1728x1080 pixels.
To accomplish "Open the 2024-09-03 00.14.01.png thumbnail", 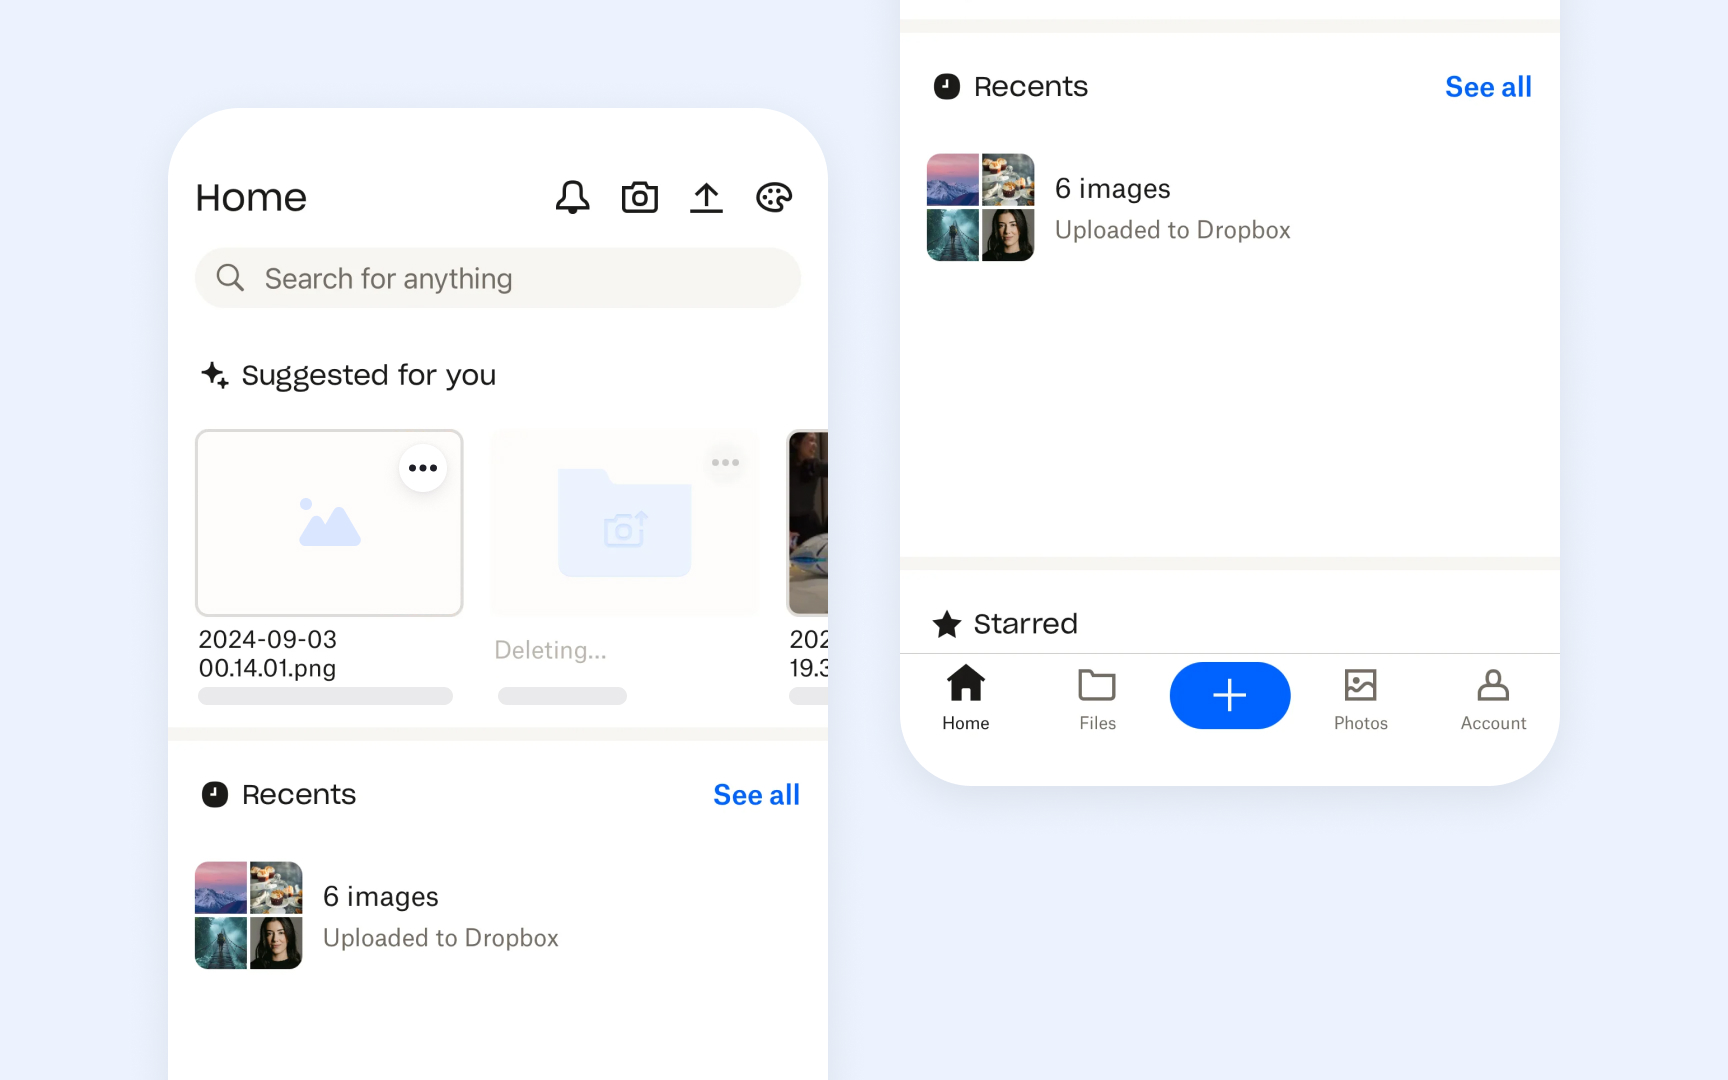I will 329,523.
